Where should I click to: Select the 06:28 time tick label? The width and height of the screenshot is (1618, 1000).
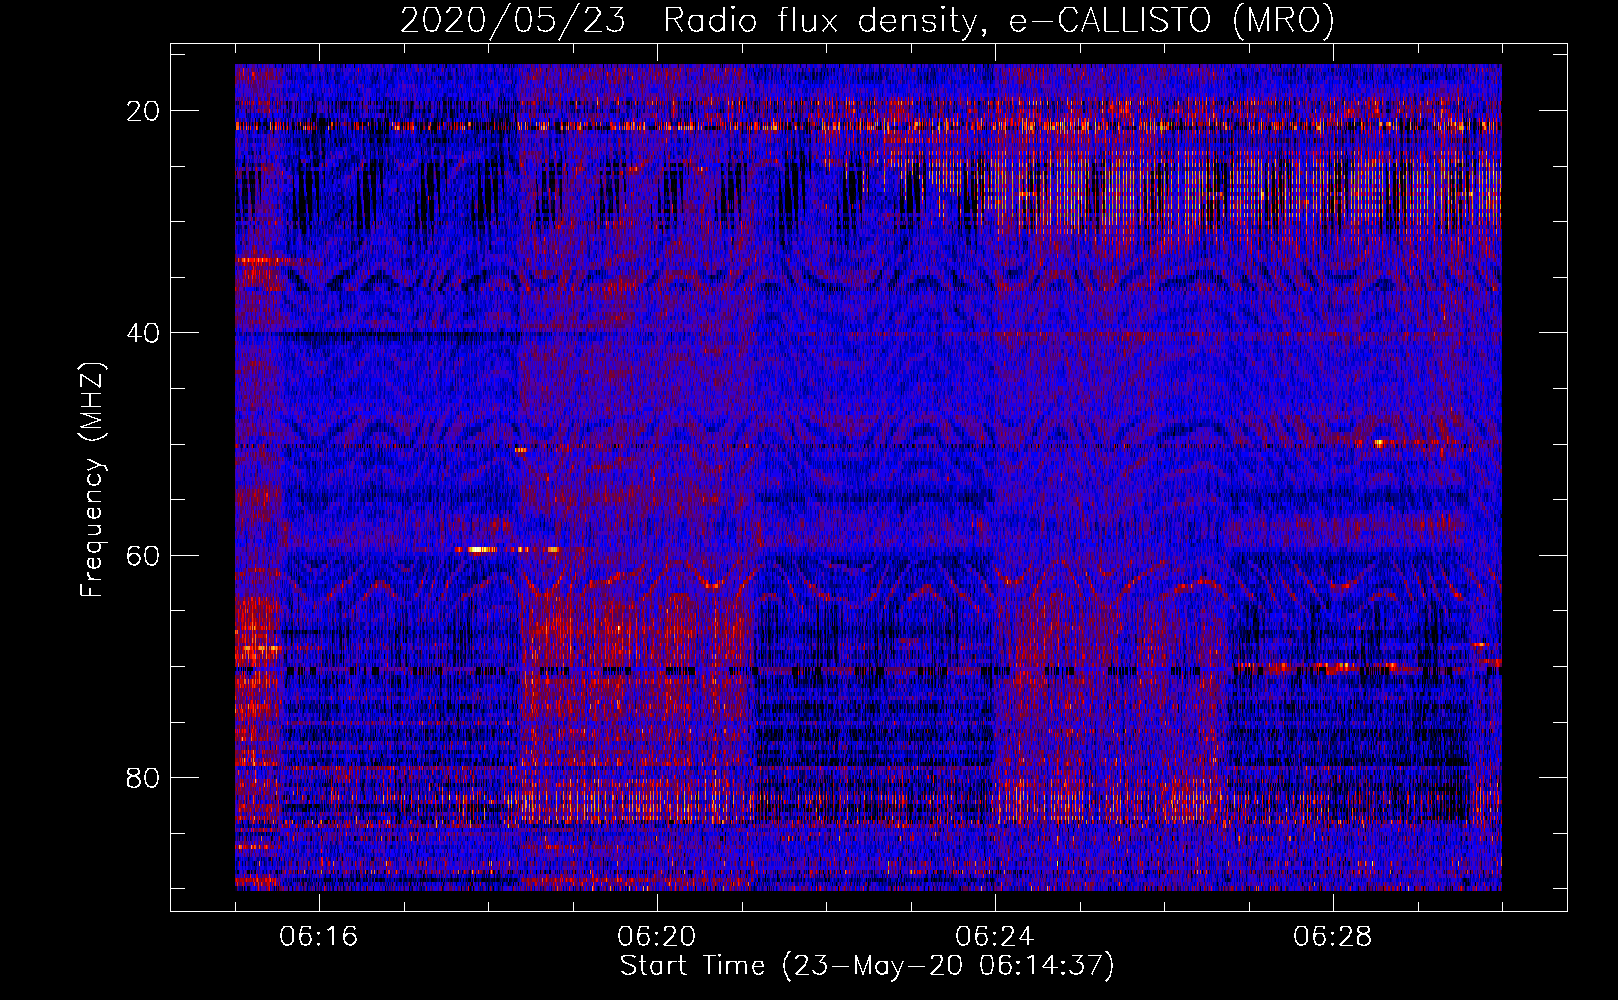tap(1333, 937)
